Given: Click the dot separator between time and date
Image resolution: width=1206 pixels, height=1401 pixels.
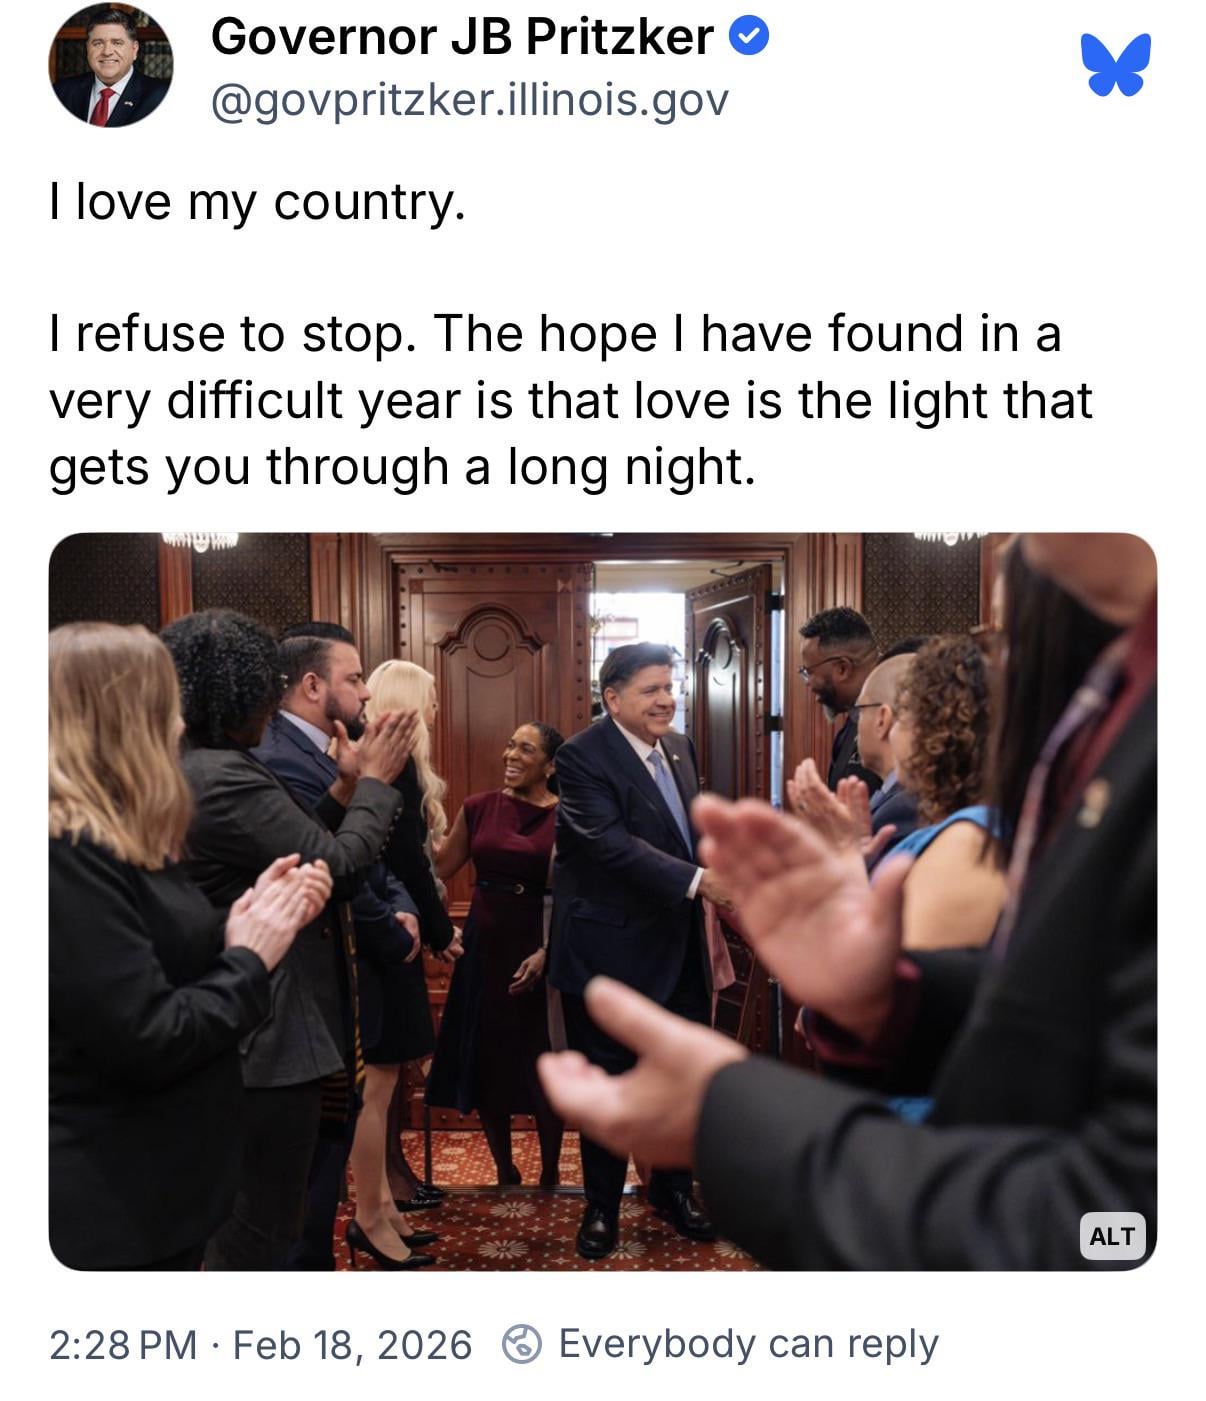Looking at the screenshot, I should click(x=215, y=1345).
